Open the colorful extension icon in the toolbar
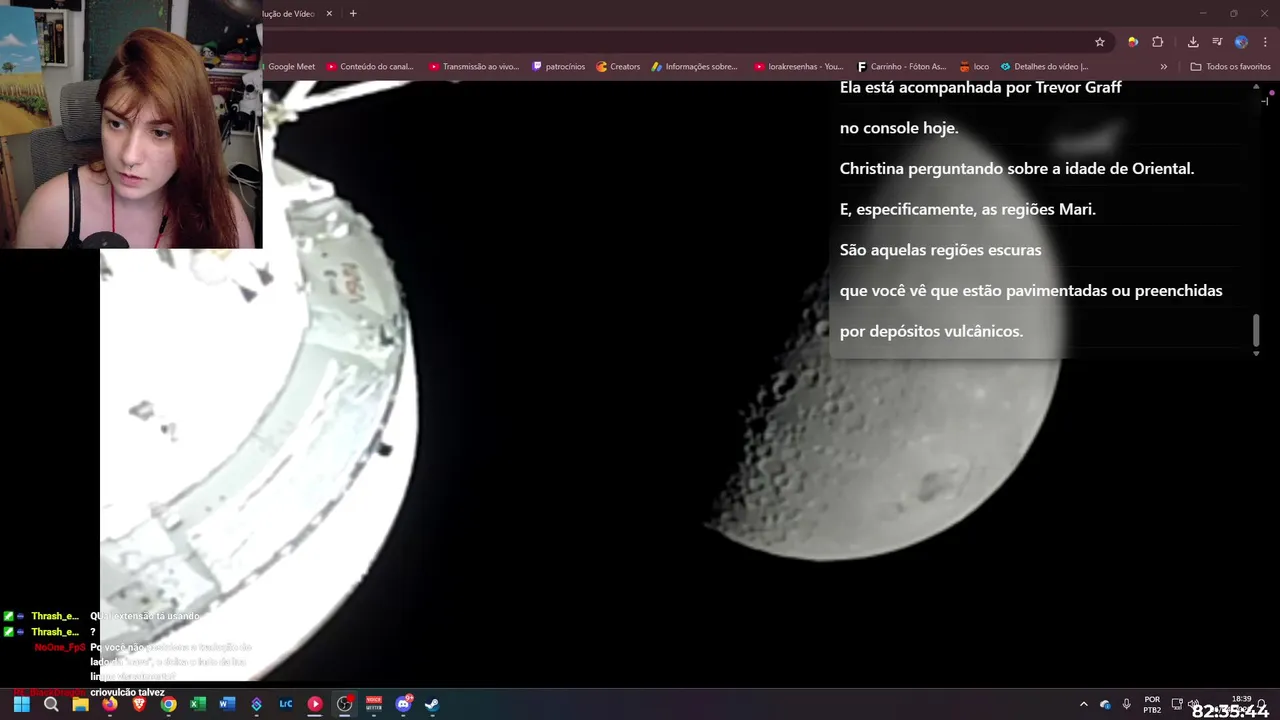The height and width of the screenshot is (720, 1280). (1133, 42)
